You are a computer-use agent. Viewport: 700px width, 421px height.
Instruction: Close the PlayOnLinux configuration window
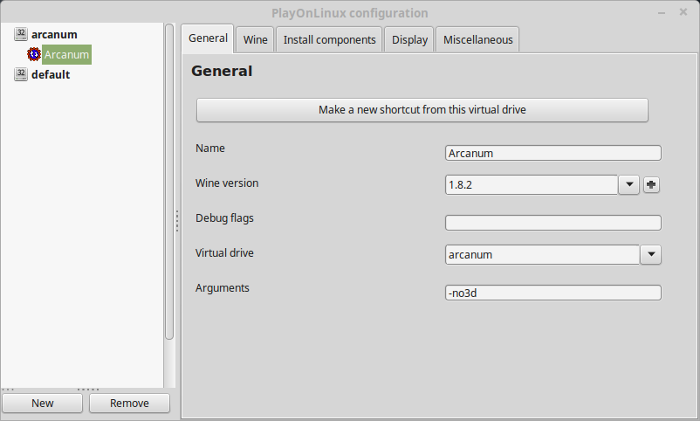click(x=683, y=12)
